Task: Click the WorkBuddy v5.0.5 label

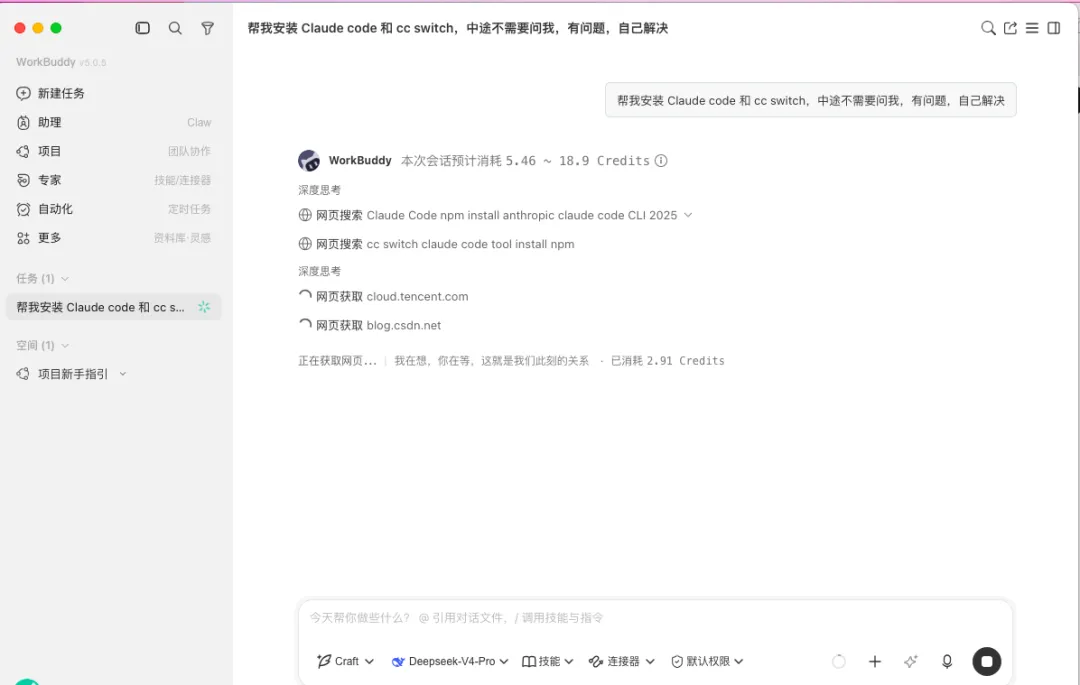Action: 61,62
